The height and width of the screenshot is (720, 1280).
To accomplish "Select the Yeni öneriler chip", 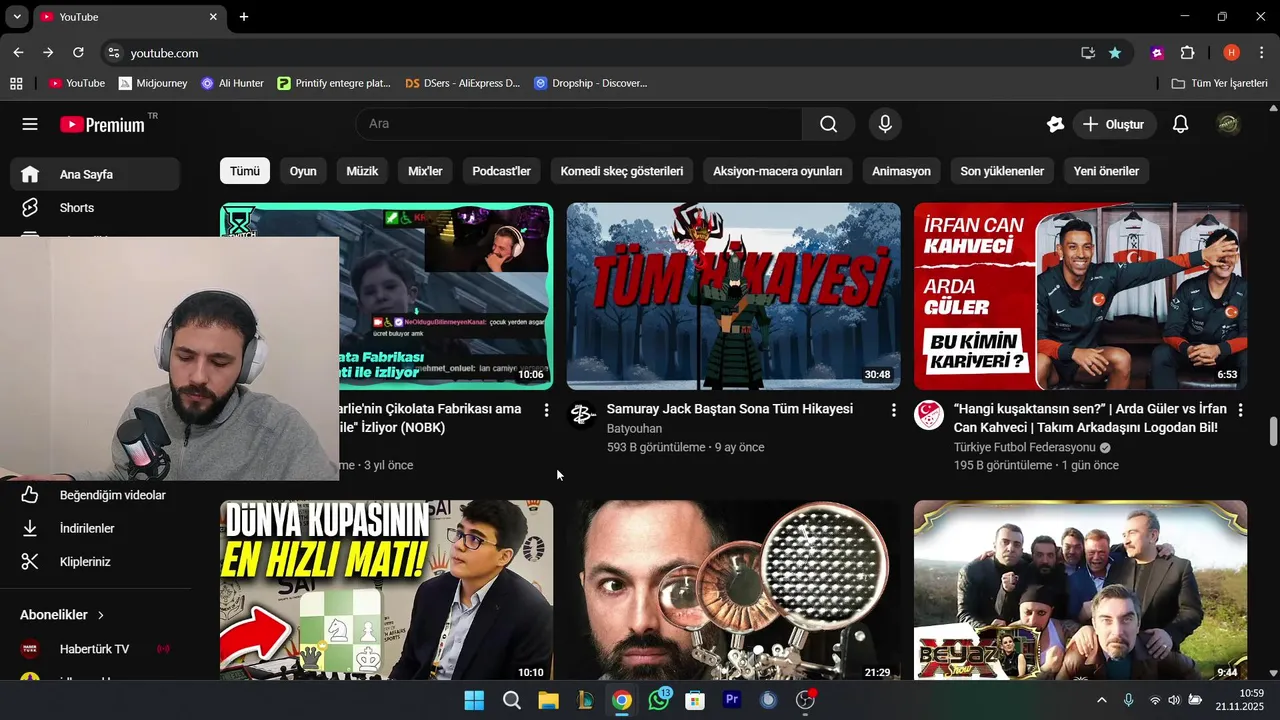I will [1106, 171].
